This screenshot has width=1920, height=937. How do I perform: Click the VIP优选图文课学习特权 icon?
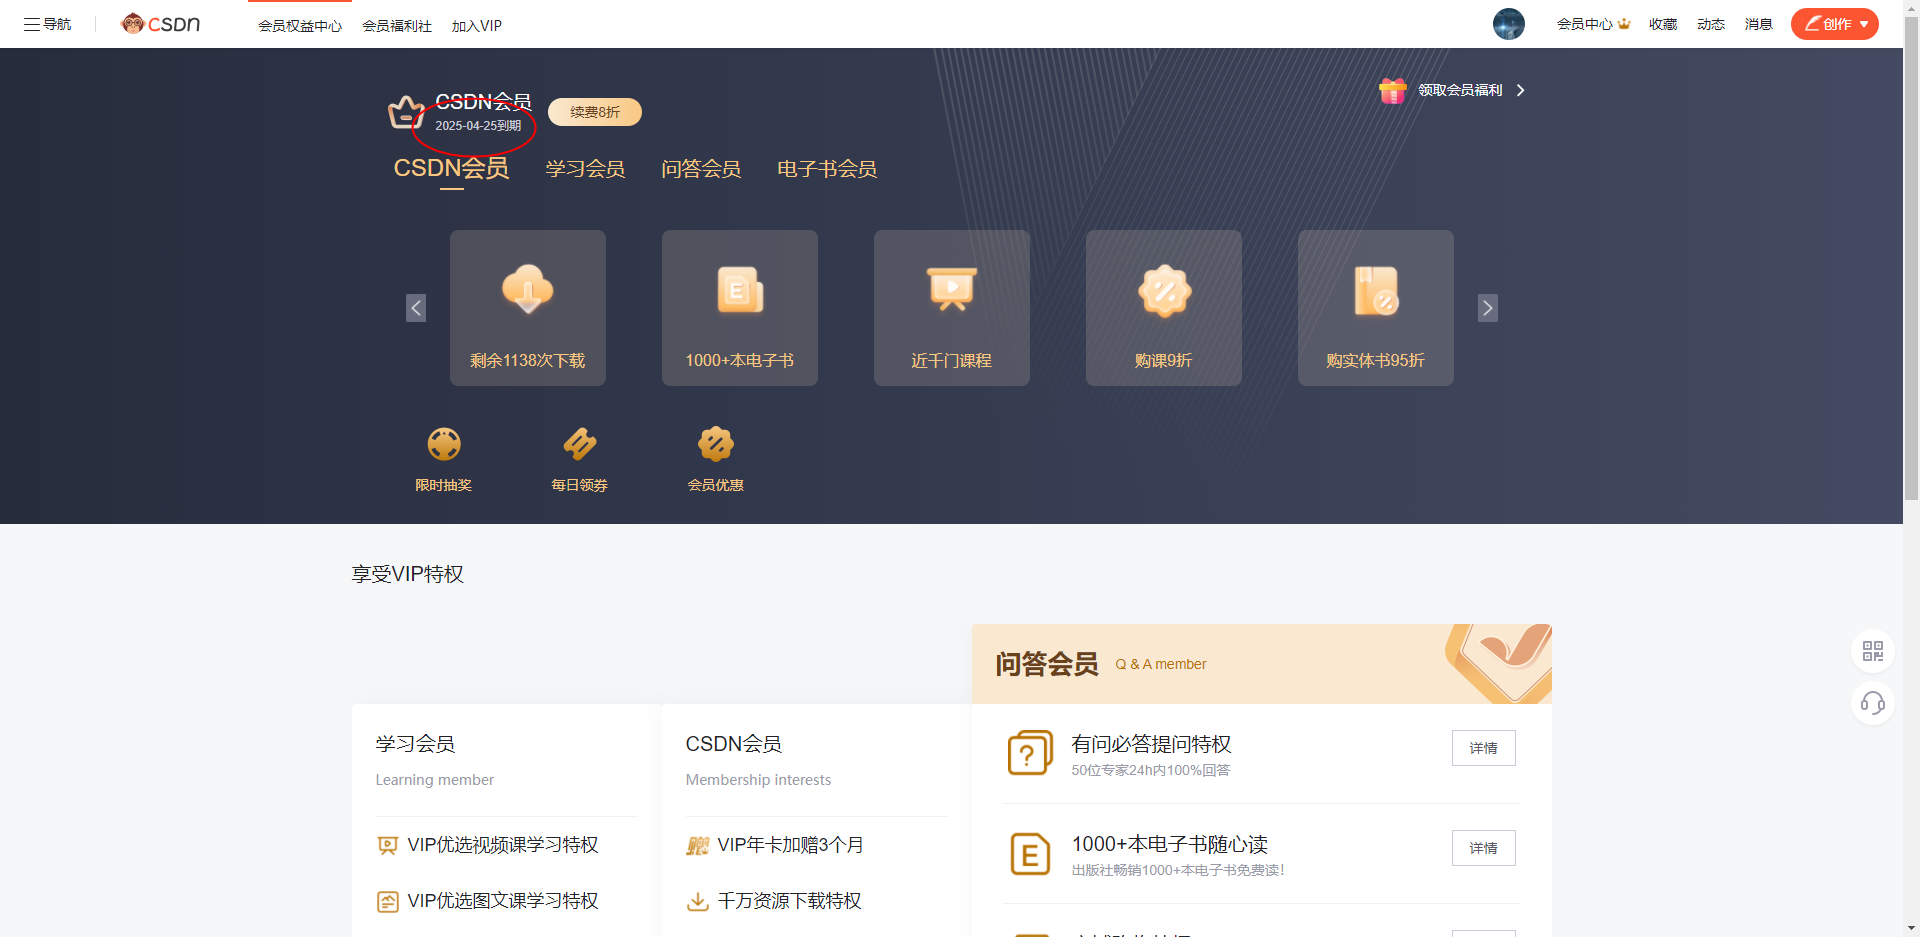click(387, 902)
